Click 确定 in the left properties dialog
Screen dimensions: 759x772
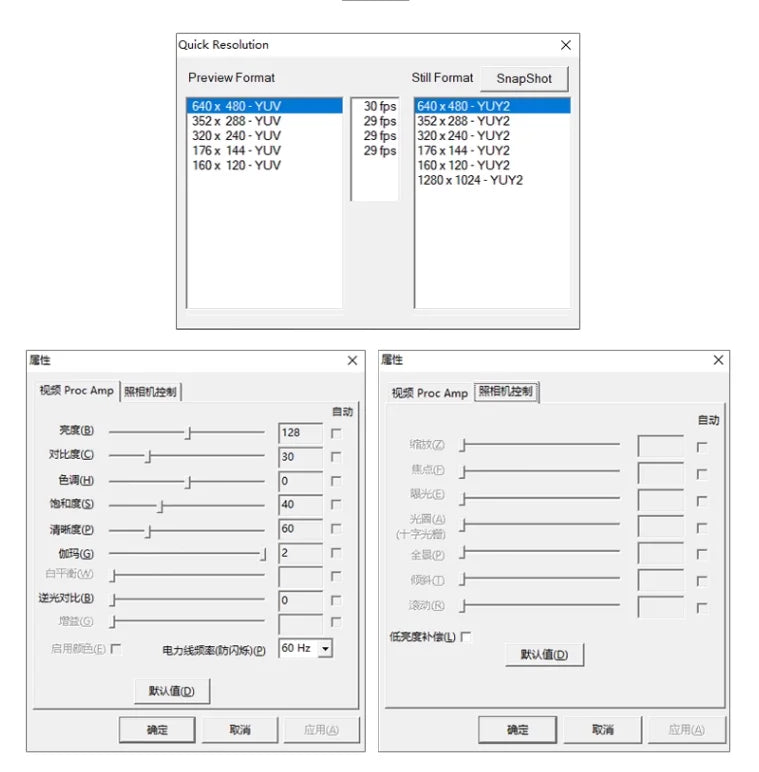[x=157, y=730]
